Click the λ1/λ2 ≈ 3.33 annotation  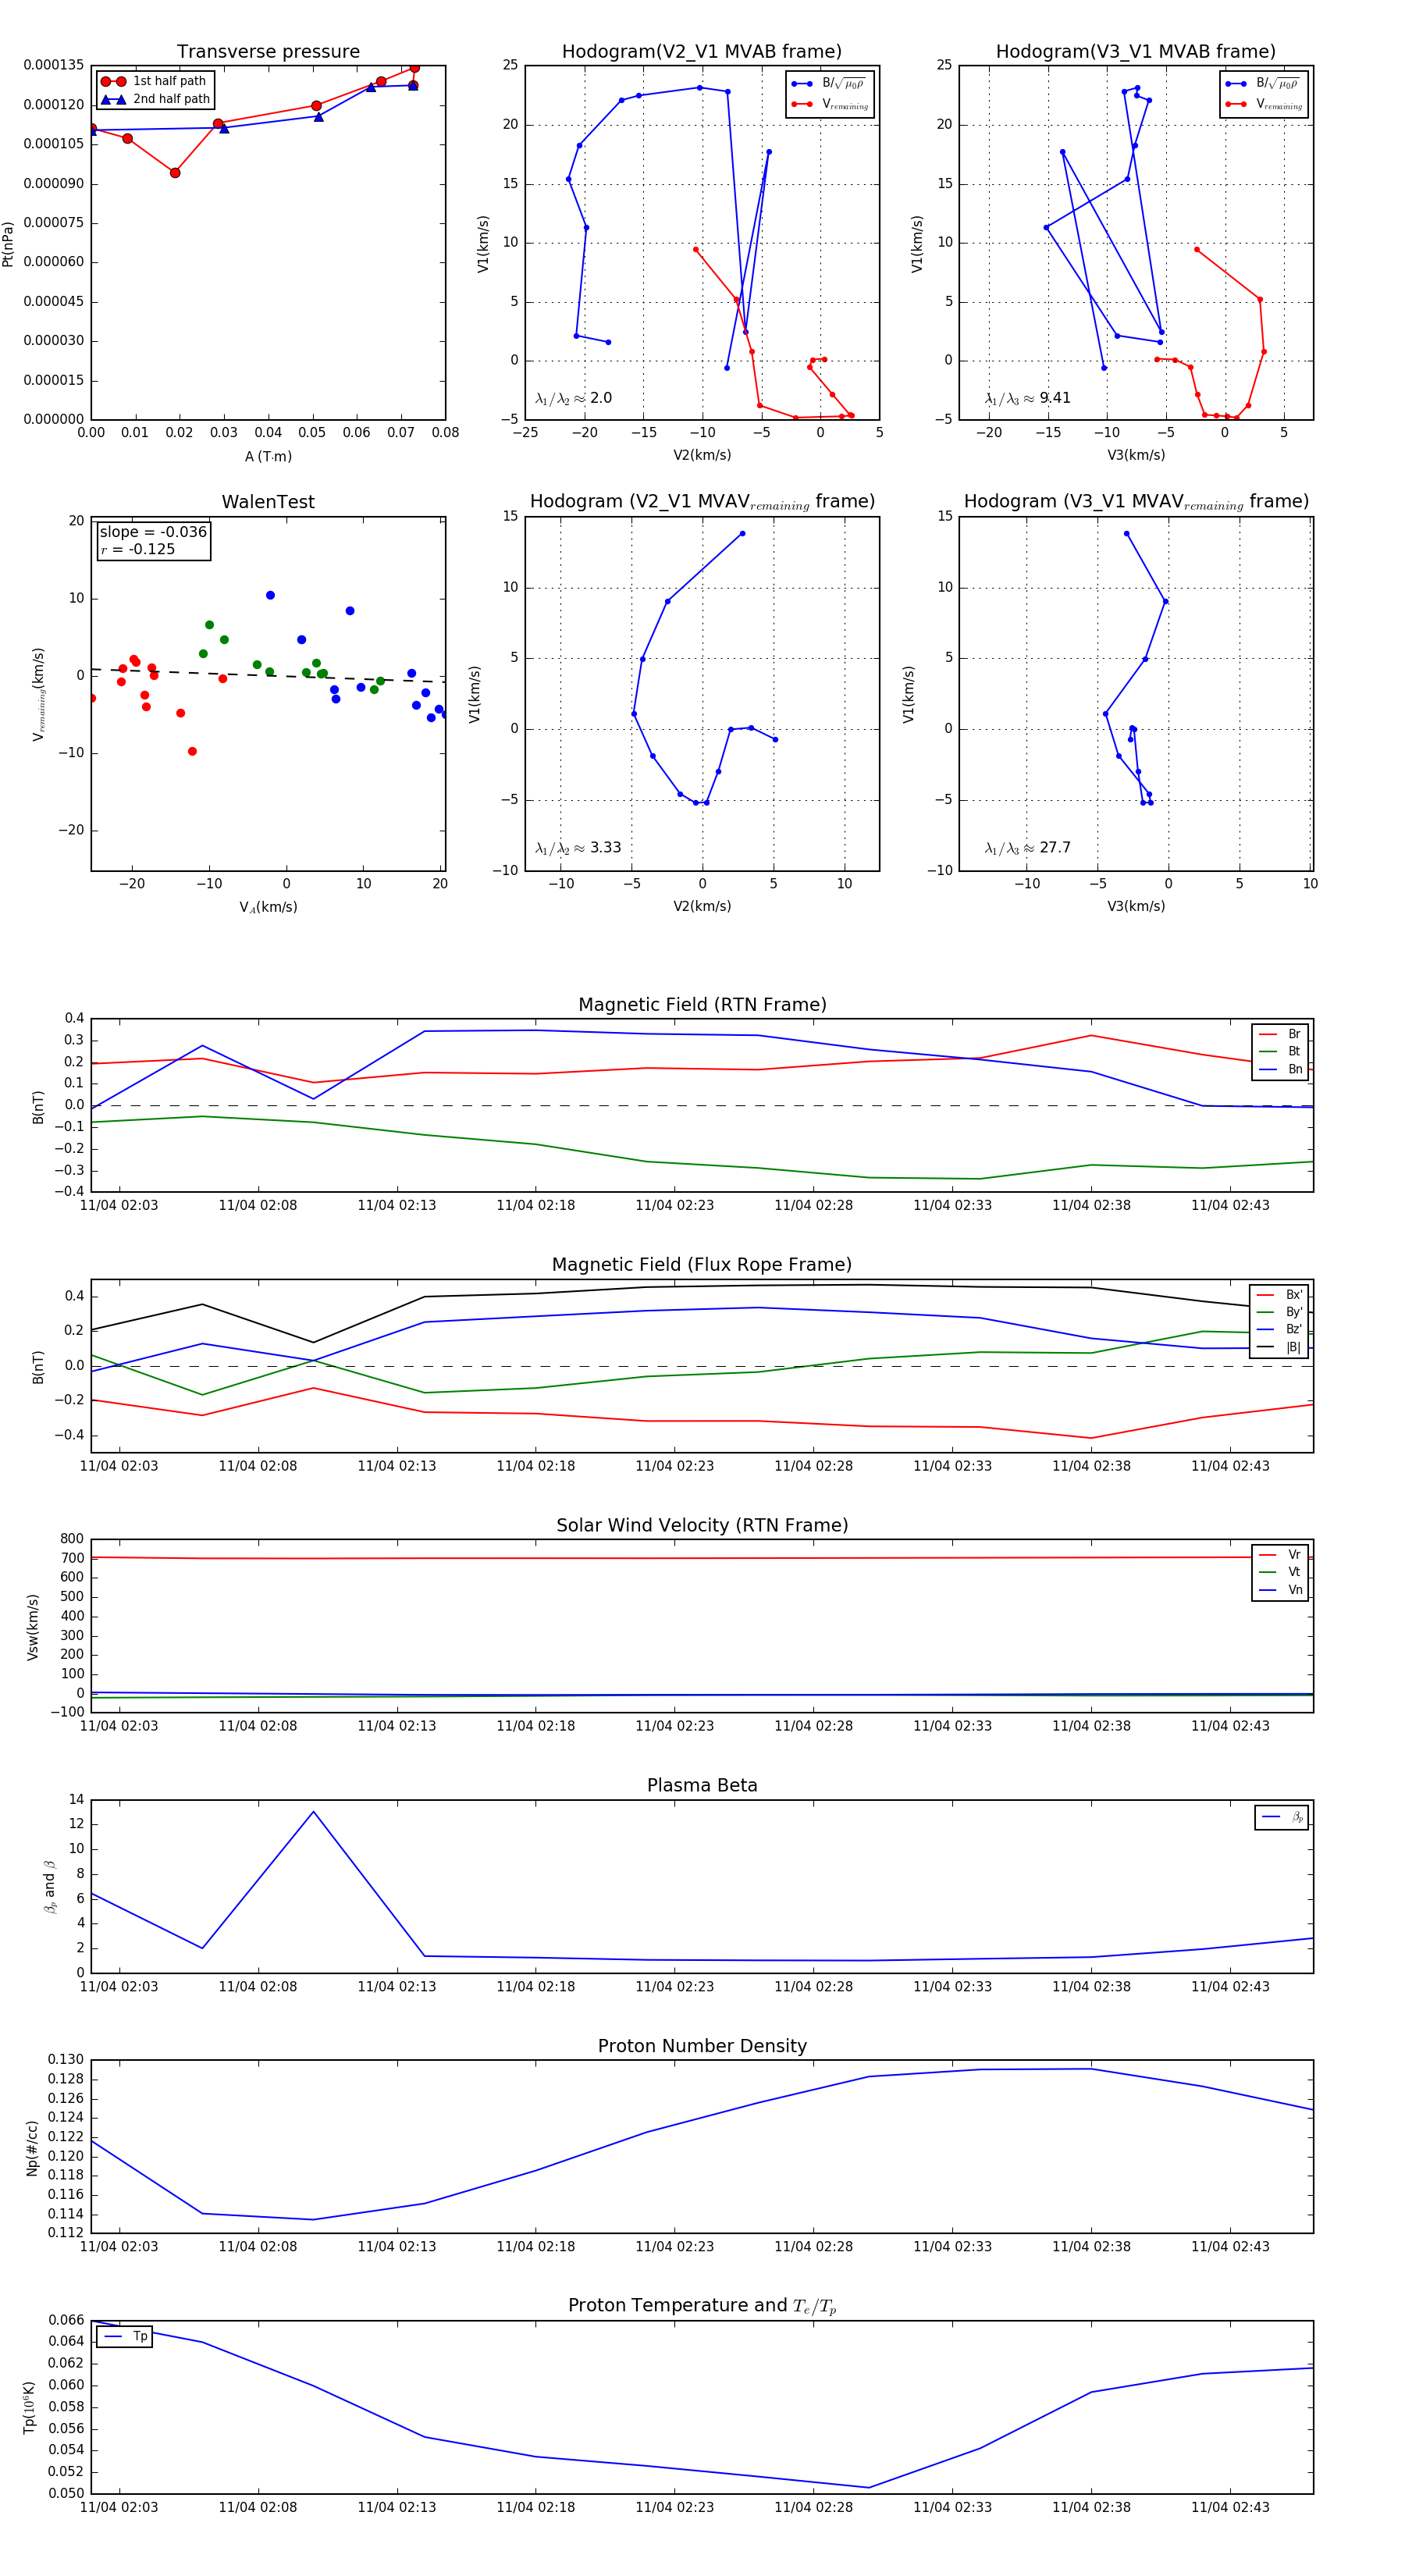click(x=578, y=848)
